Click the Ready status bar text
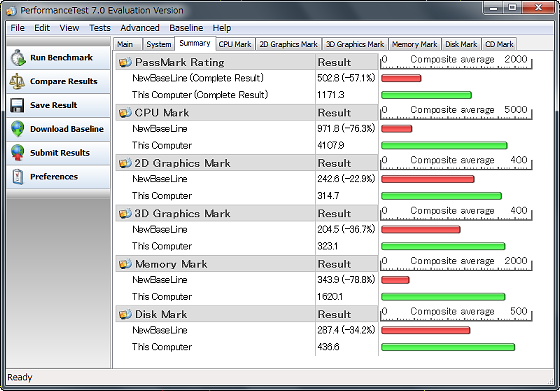 click(20, 377)
